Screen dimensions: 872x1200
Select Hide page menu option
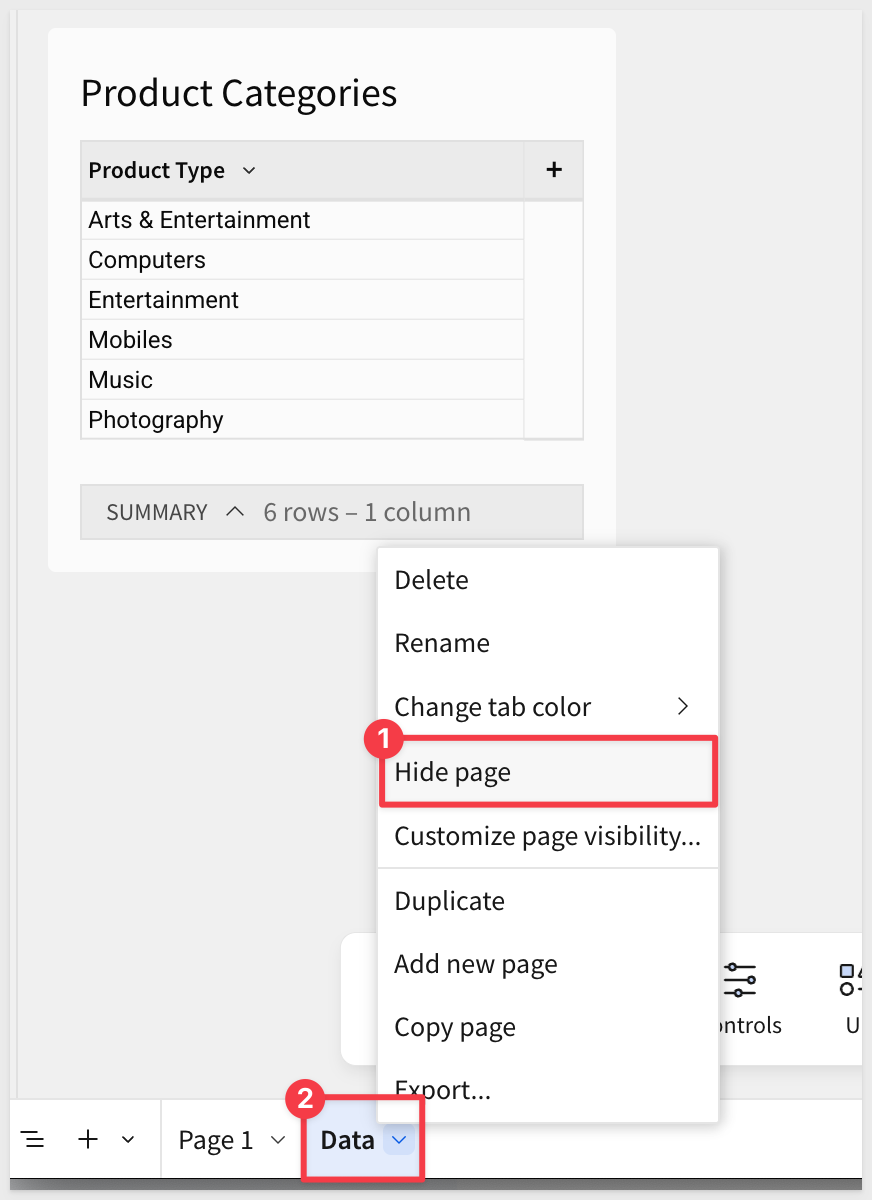pos(453,772)
